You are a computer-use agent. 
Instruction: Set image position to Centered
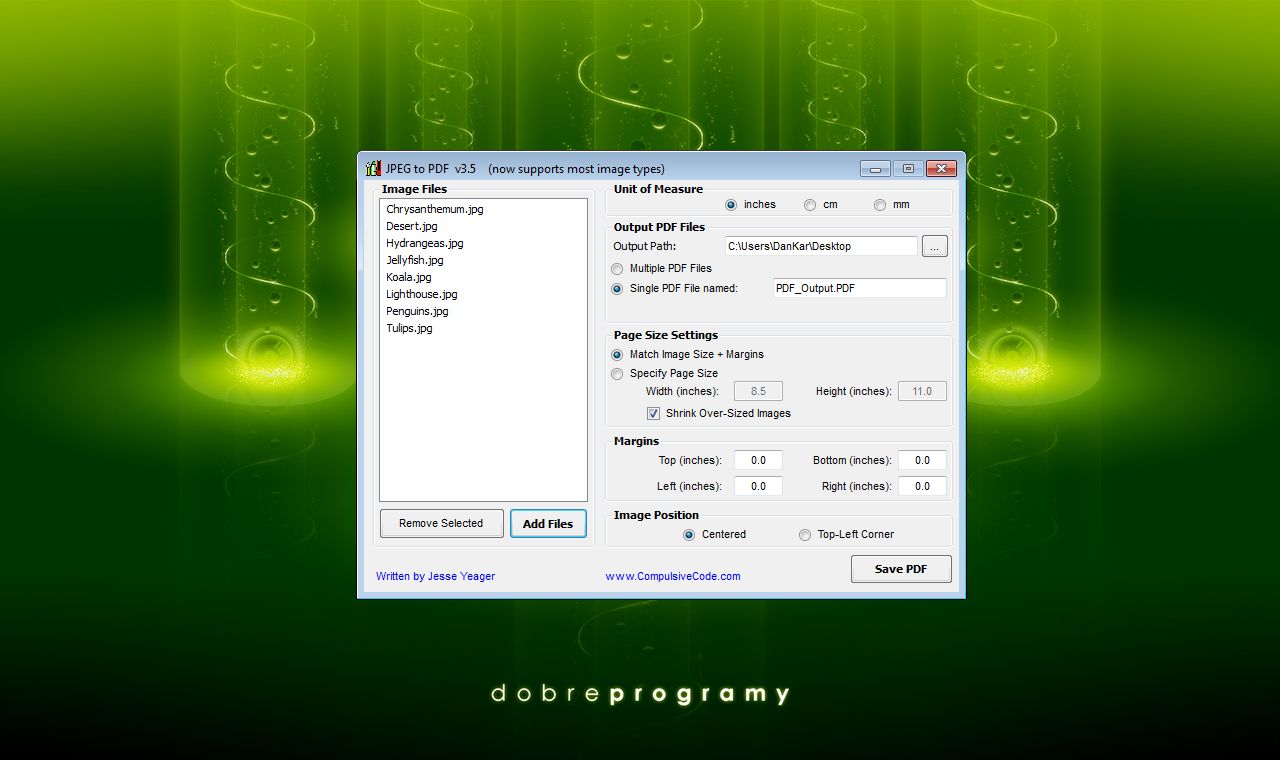(688, 534)
